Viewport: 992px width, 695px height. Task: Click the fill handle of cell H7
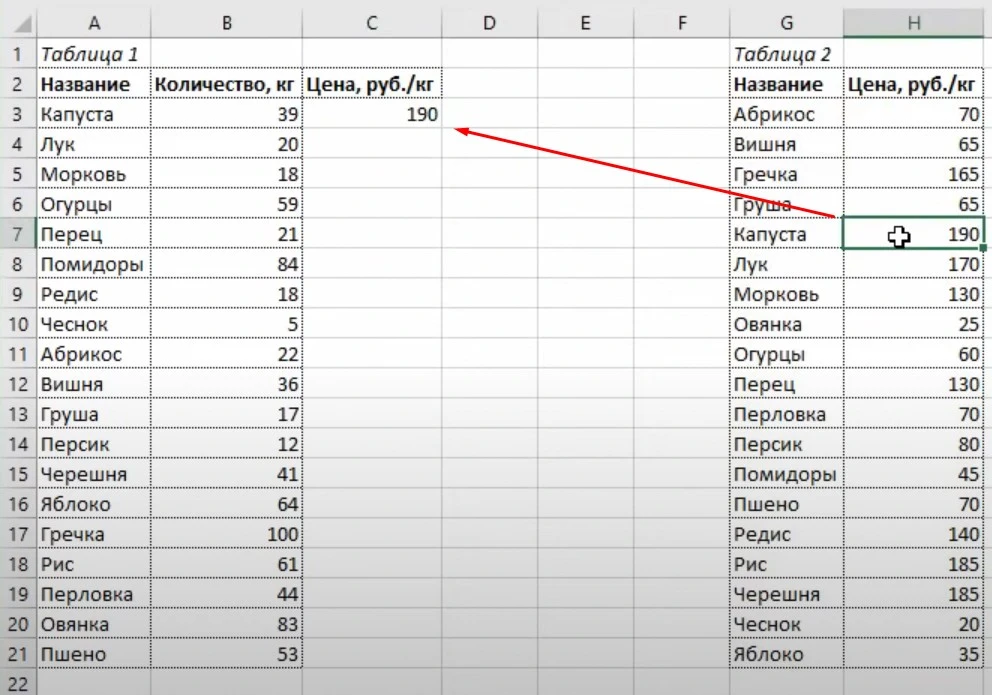985,248
